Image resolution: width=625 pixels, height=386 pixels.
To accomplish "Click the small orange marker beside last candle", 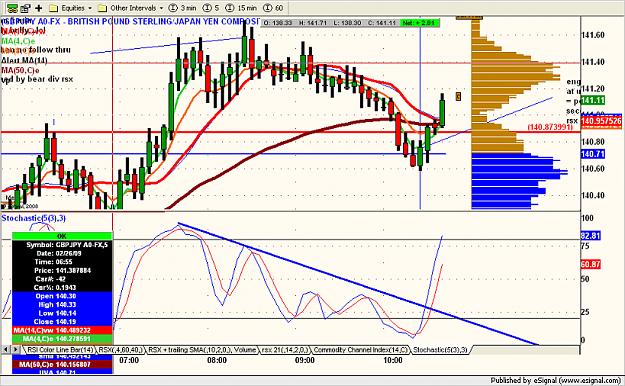I will pos(458,96).
